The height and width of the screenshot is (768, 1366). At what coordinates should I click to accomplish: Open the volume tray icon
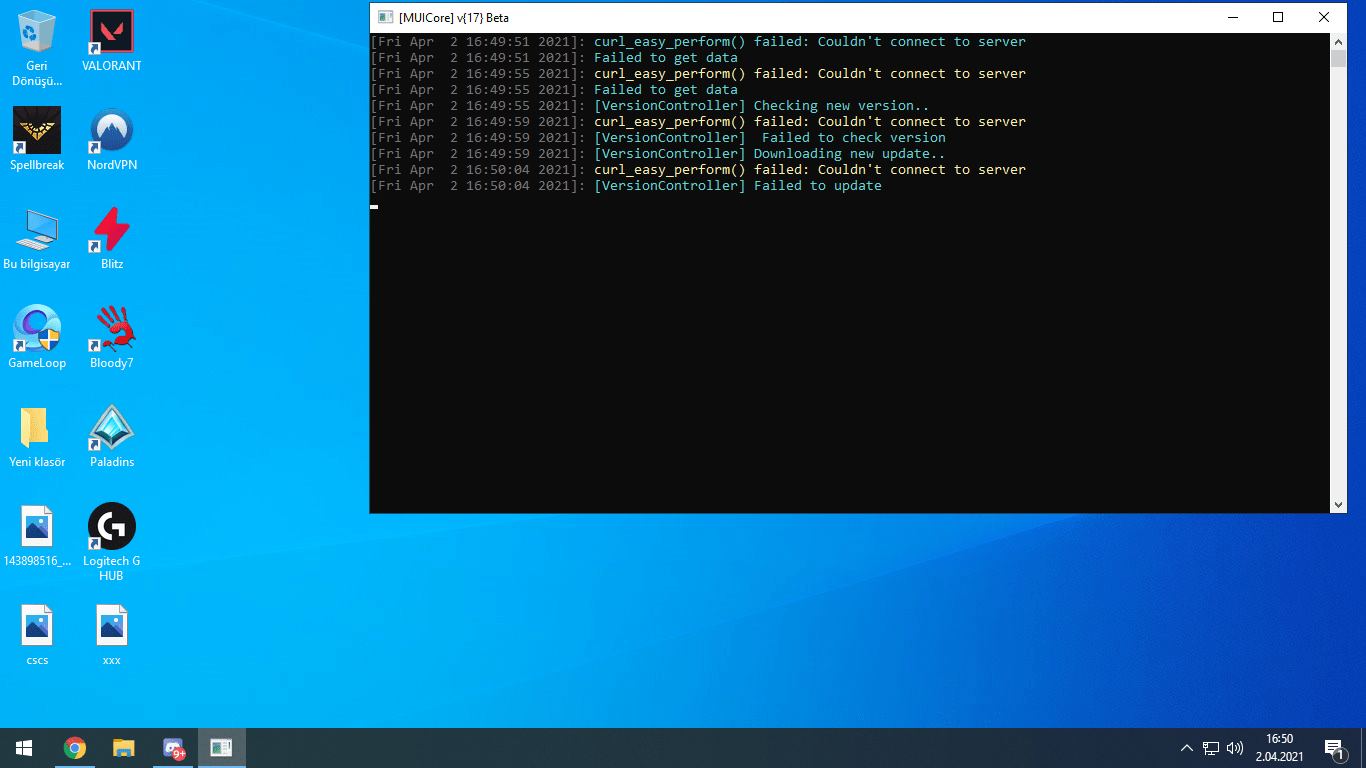[x=1235, y=747]
